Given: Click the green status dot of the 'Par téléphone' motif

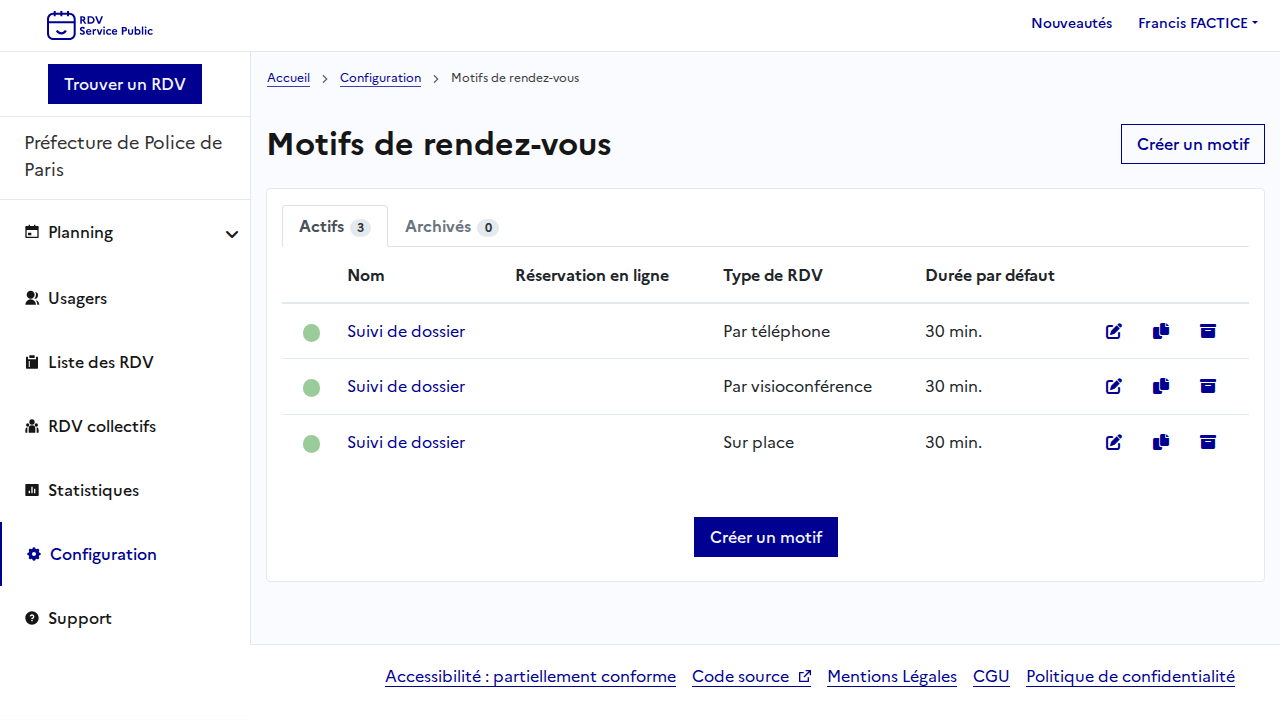Looking at the screenshot, I should pos(311,332).
